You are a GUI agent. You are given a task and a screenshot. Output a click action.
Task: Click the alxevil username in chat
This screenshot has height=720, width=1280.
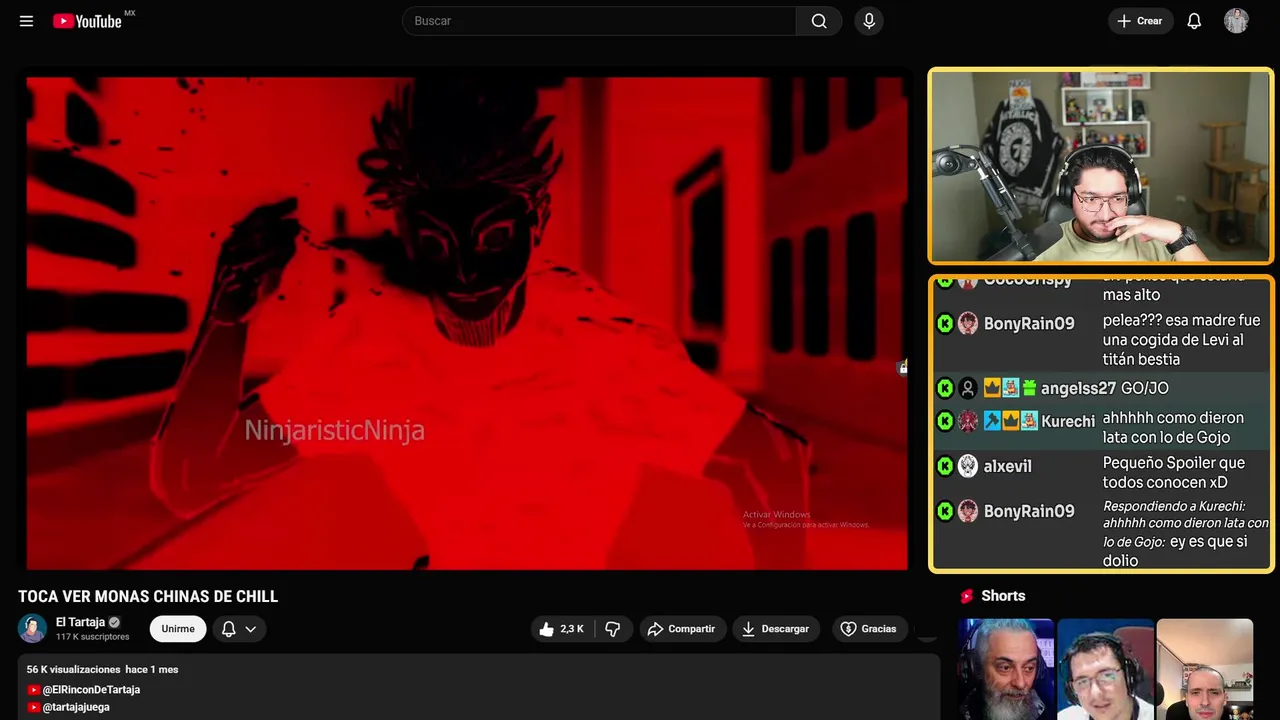tap(1007, 466)
